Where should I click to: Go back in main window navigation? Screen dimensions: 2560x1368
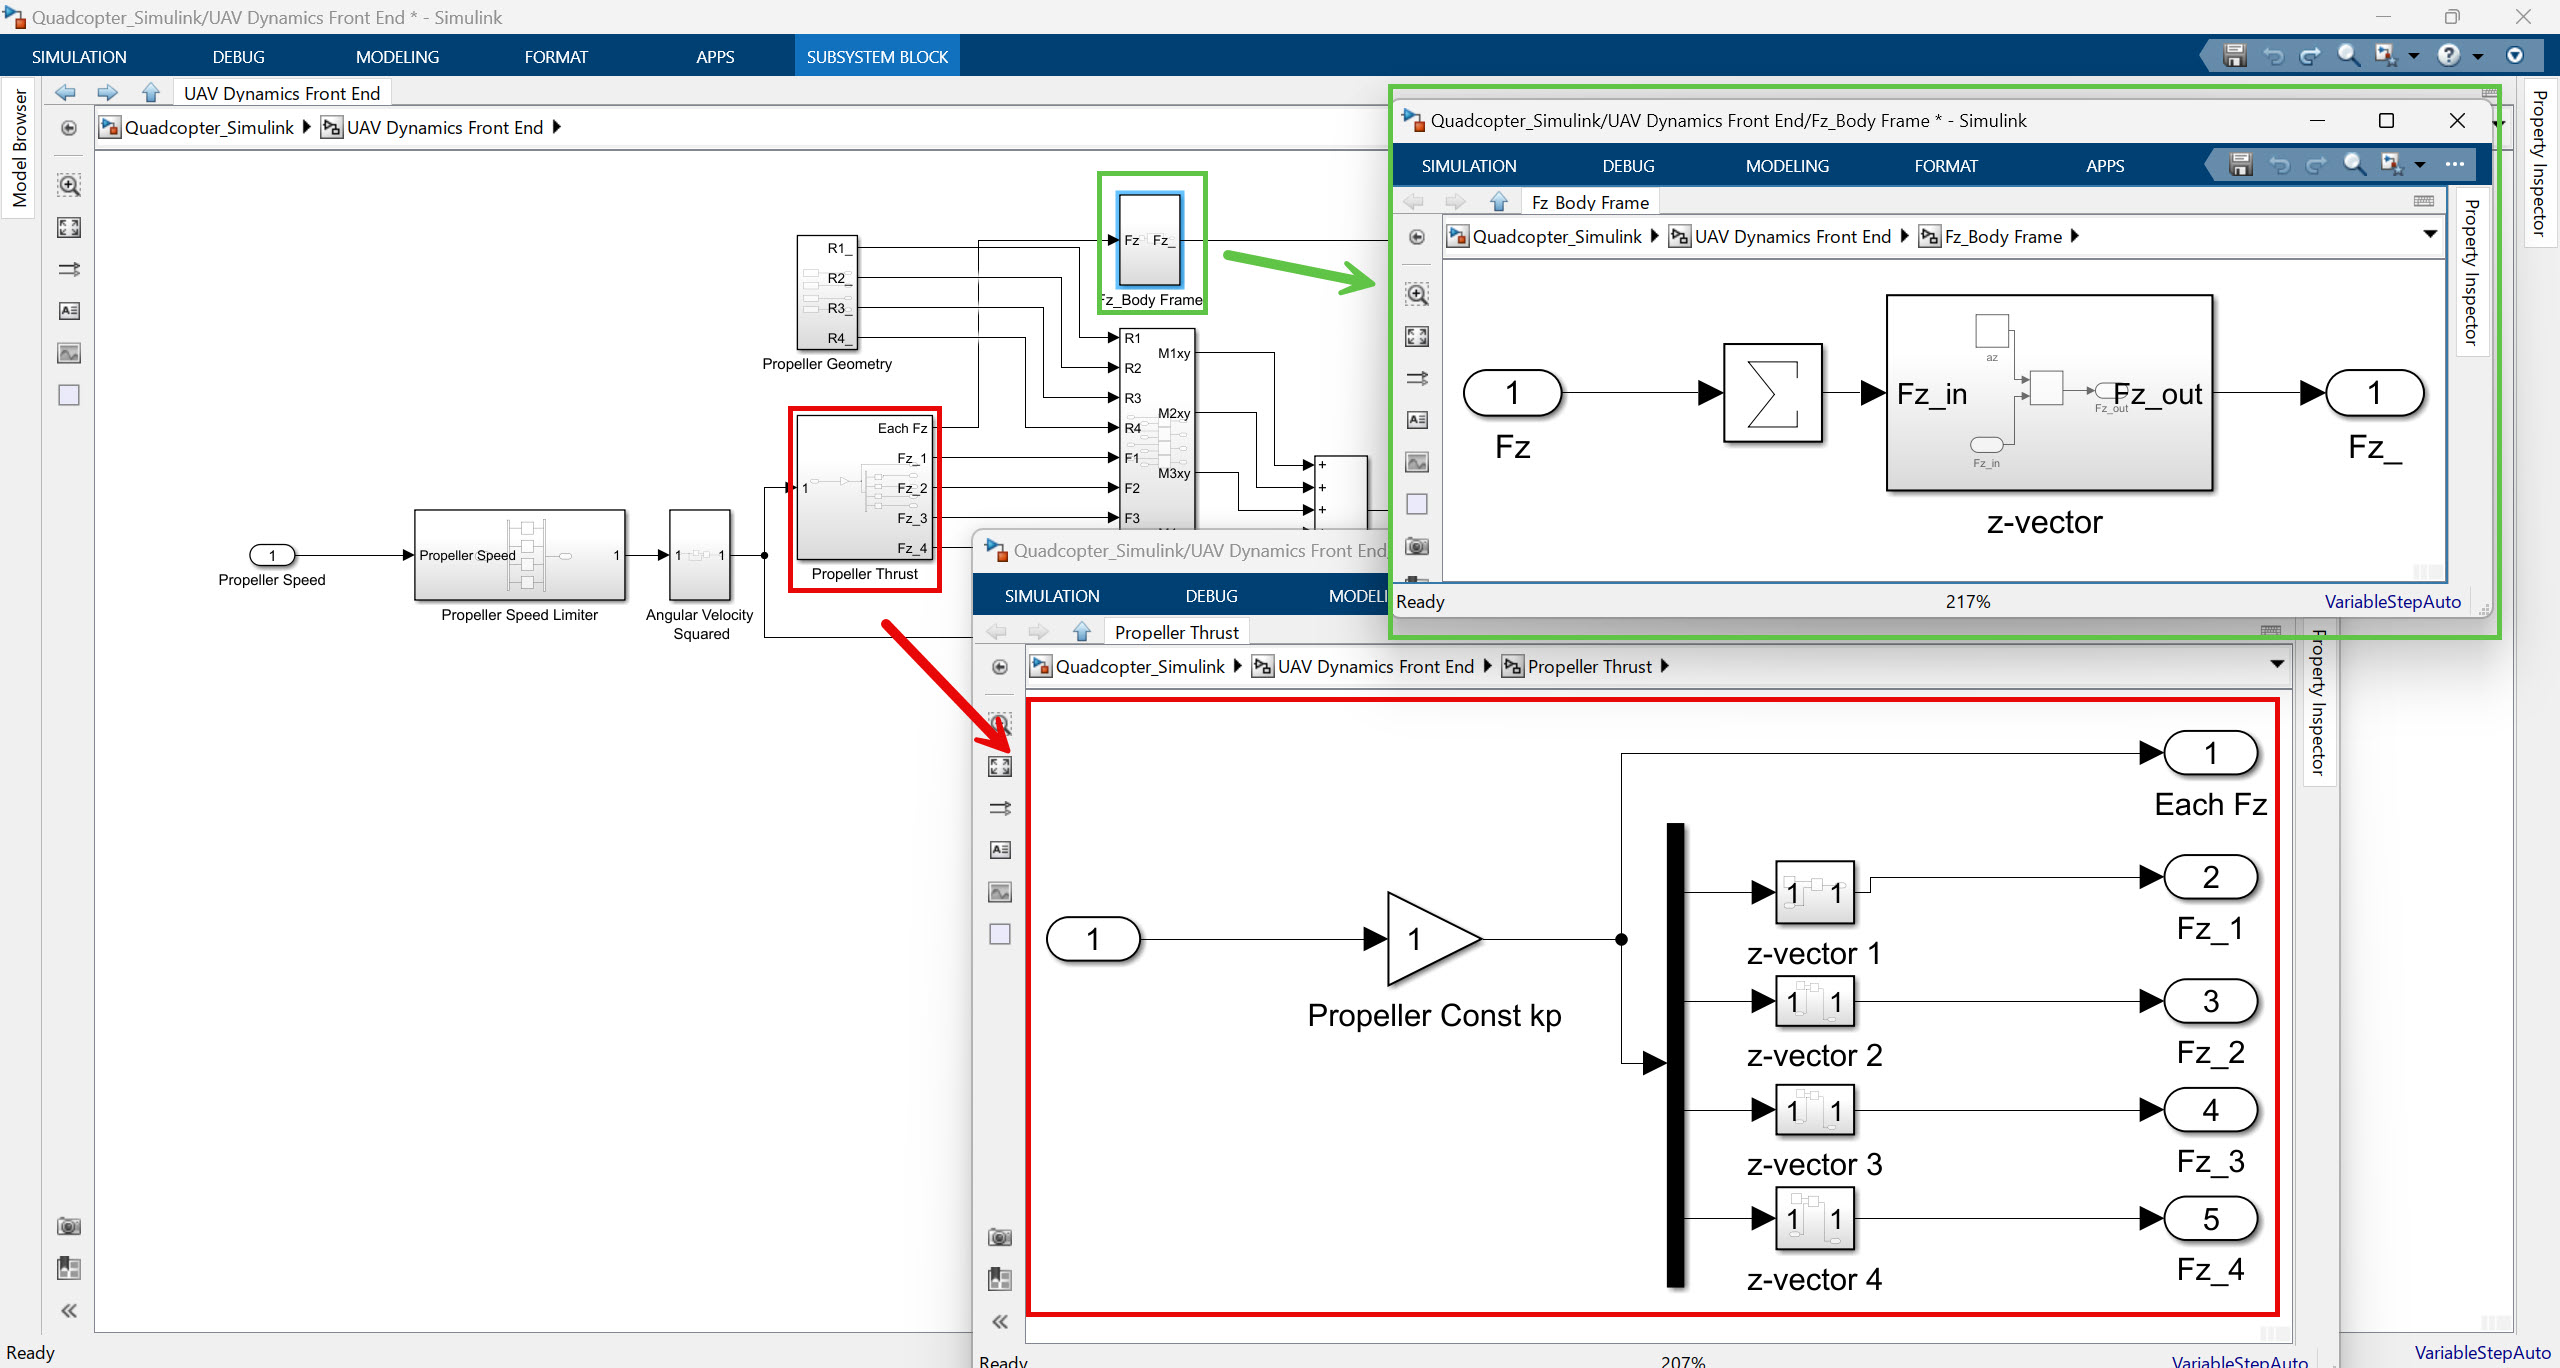[x=66, y=93]
